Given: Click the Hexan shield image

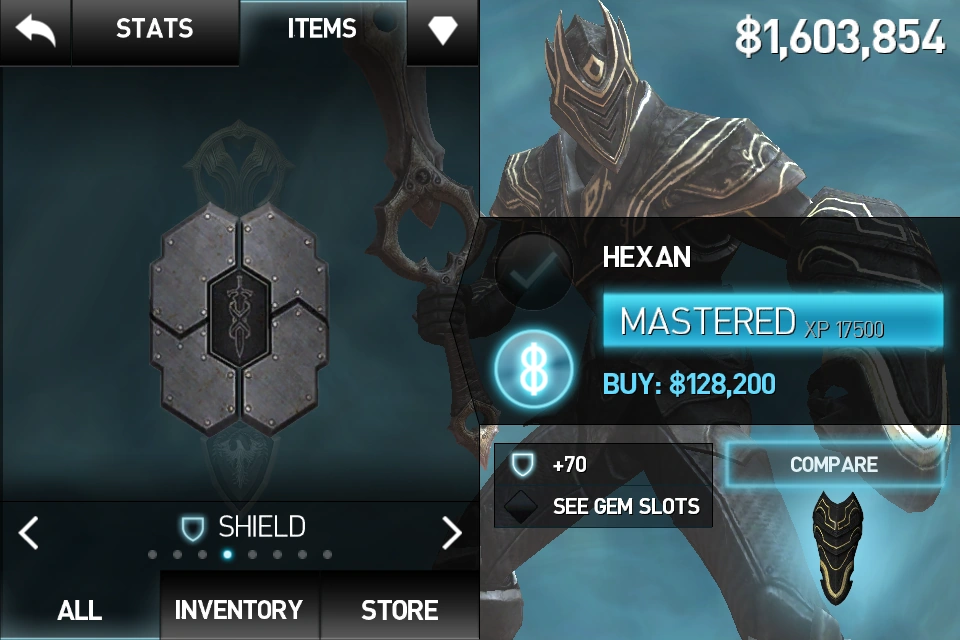Looking at the screenshot, I should 239,318.
